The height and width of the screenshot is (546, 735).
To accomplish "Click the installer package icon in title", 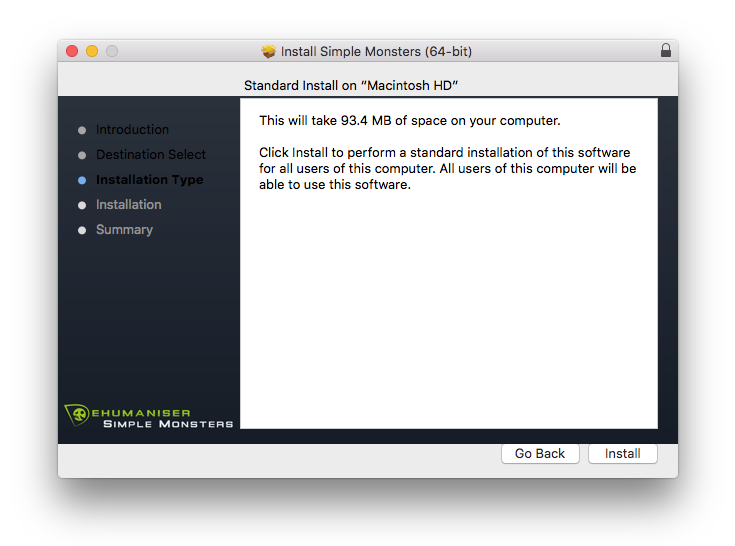I will coord(269,51).
